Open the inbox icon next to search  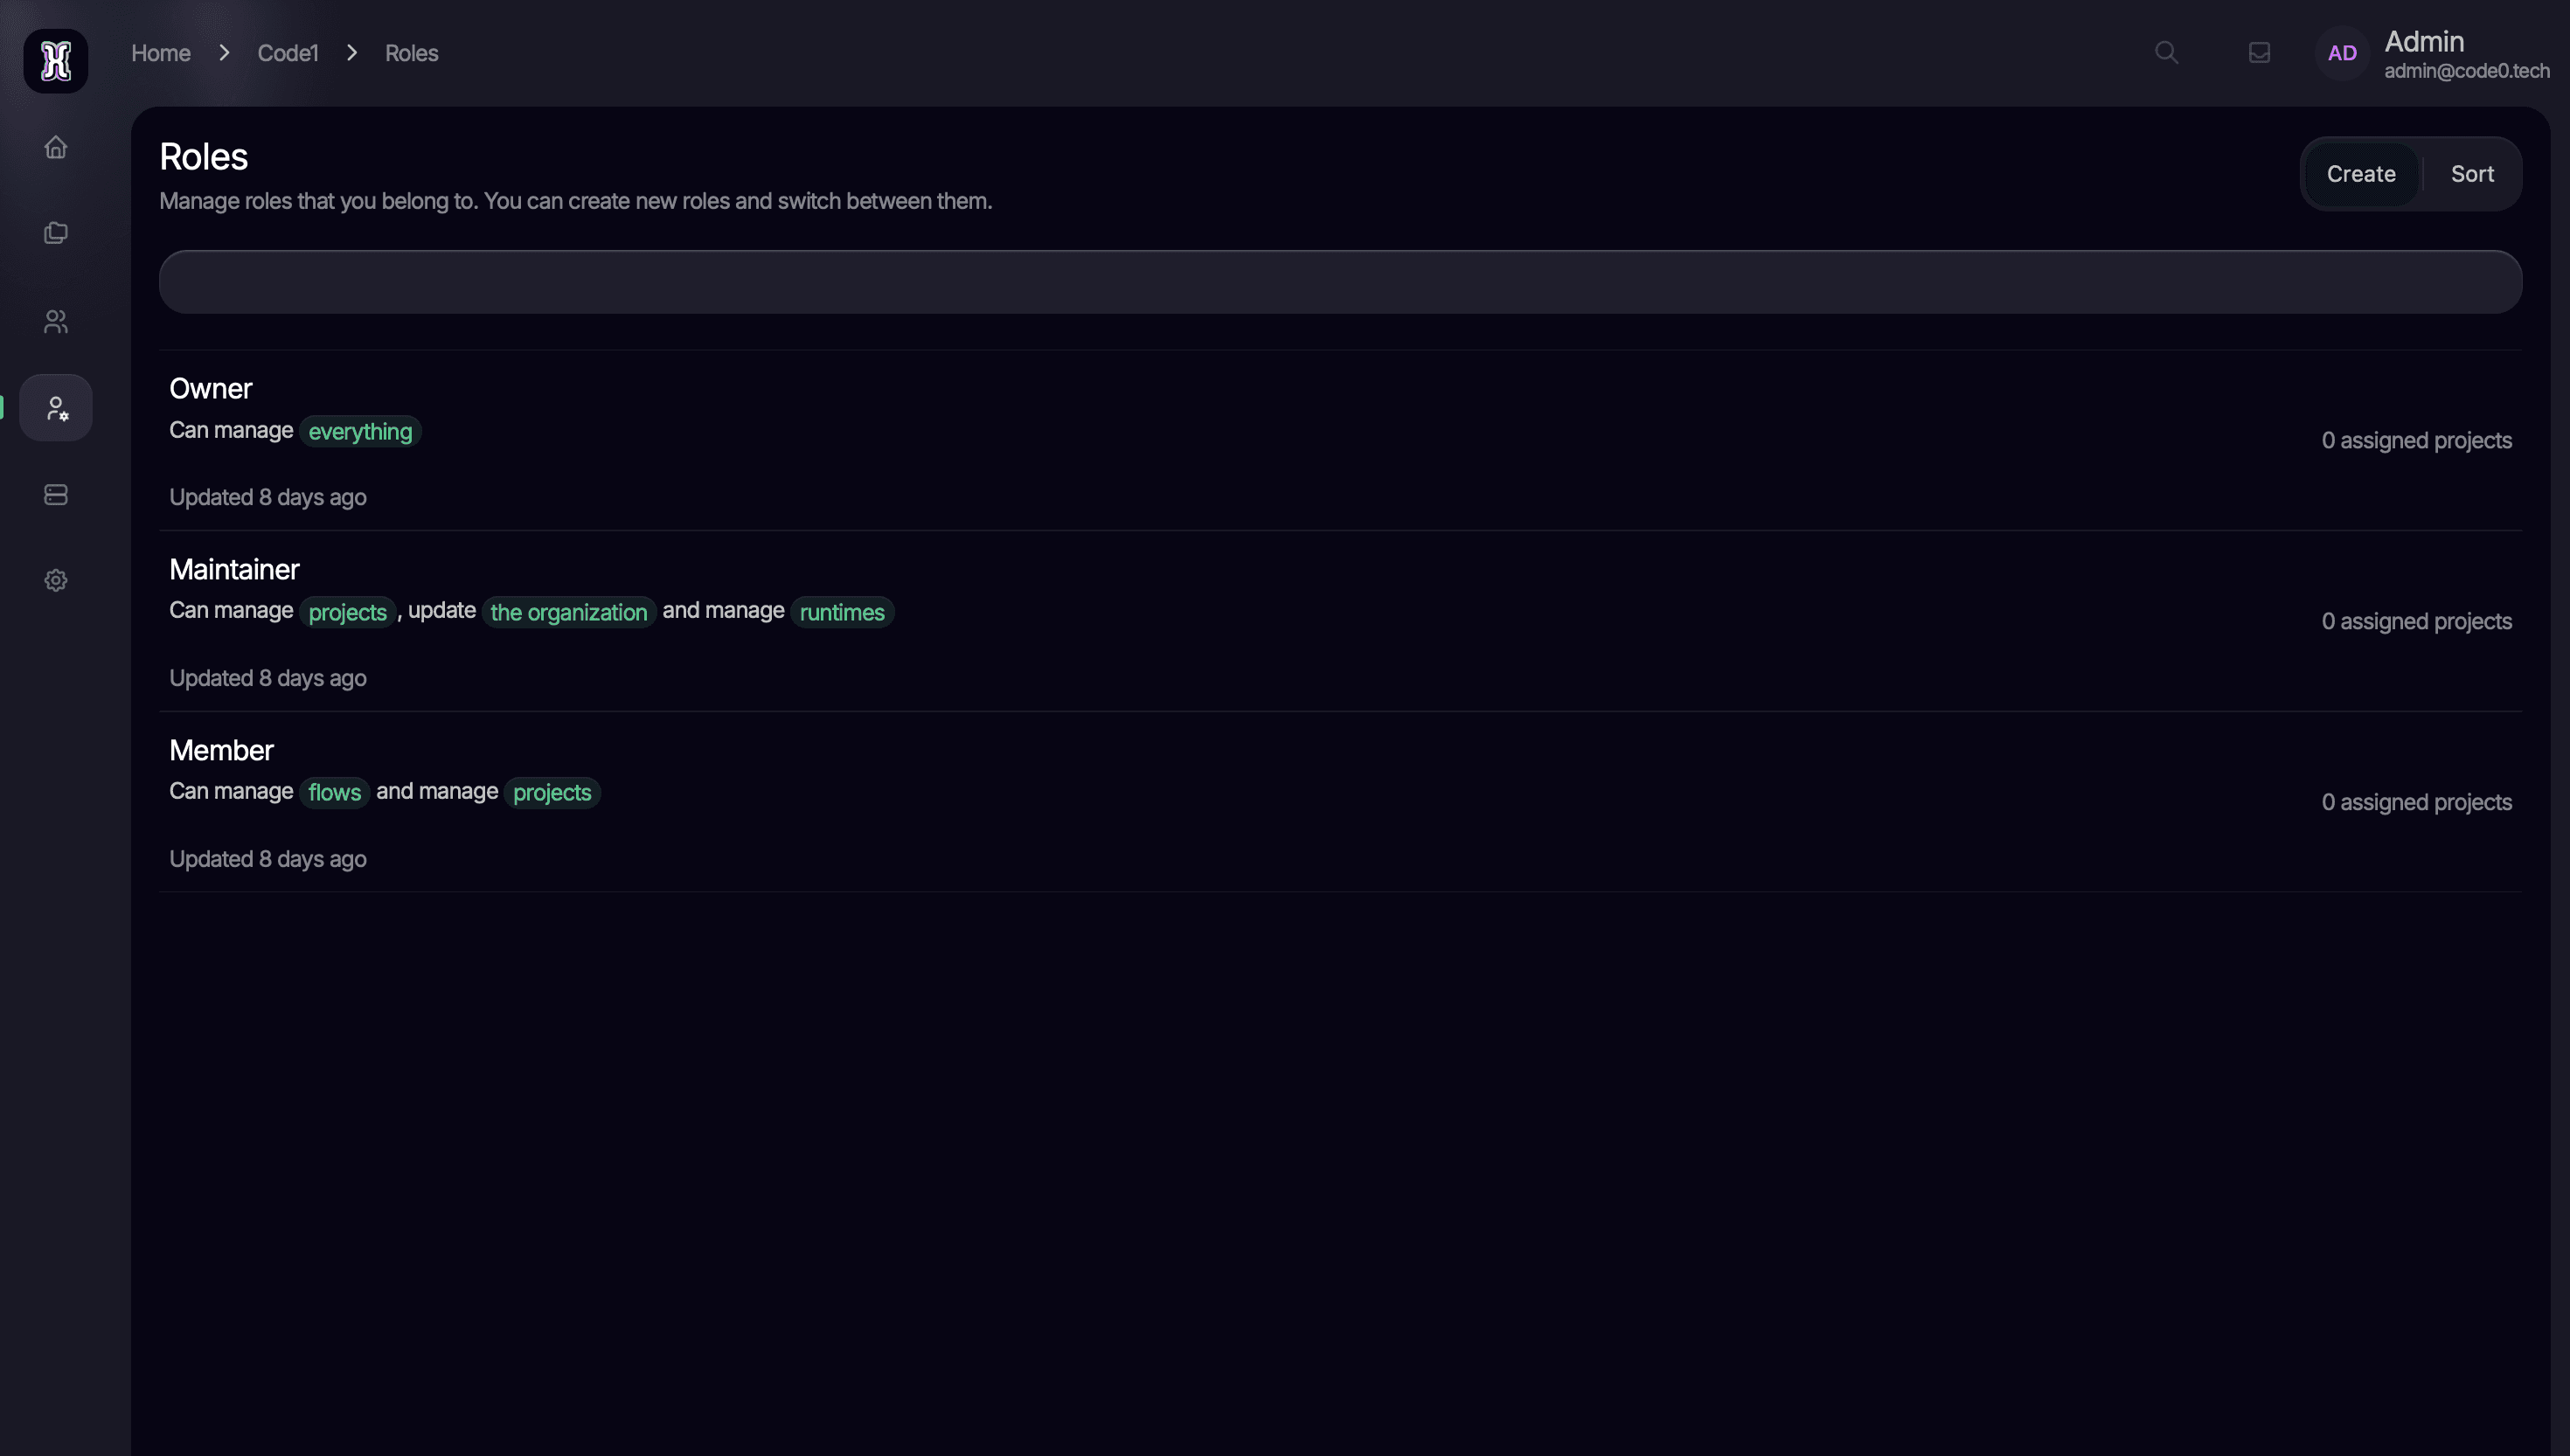click(x=2259, y=52)
